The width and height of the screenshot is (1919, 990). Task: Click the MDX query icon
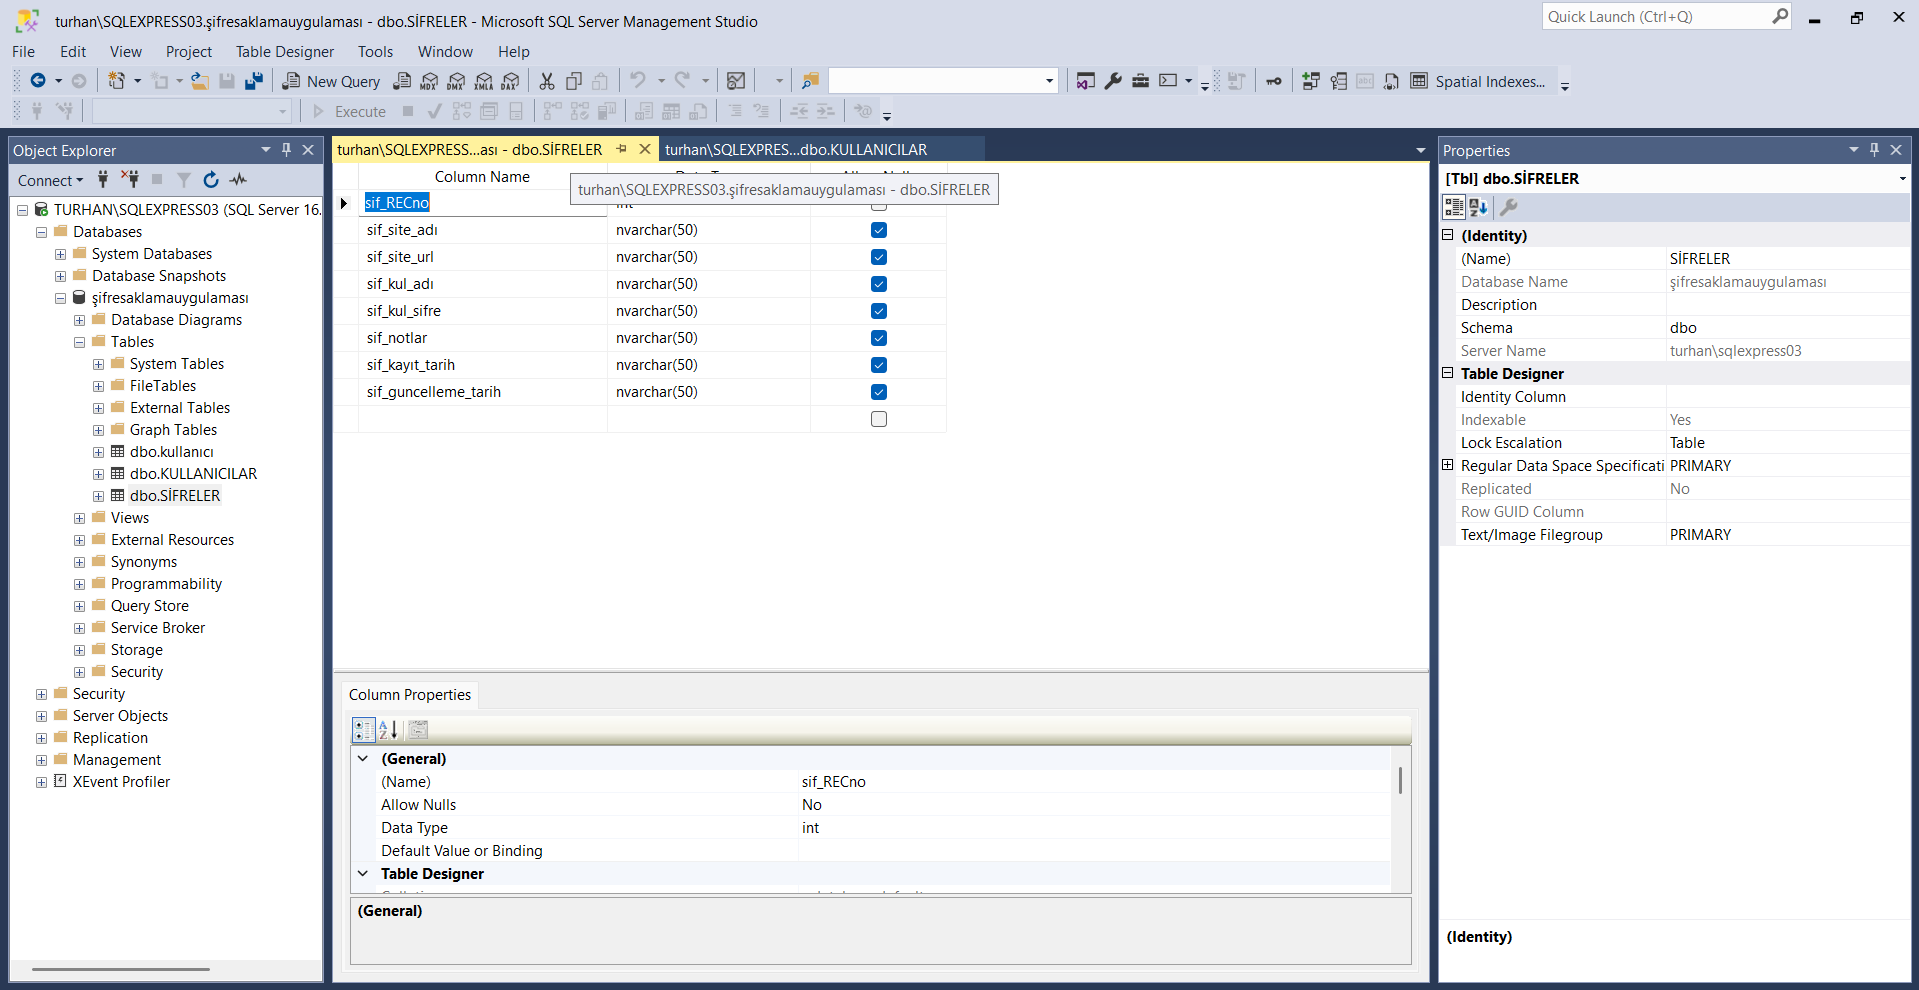pyautogui.click(x=429, y=81)
